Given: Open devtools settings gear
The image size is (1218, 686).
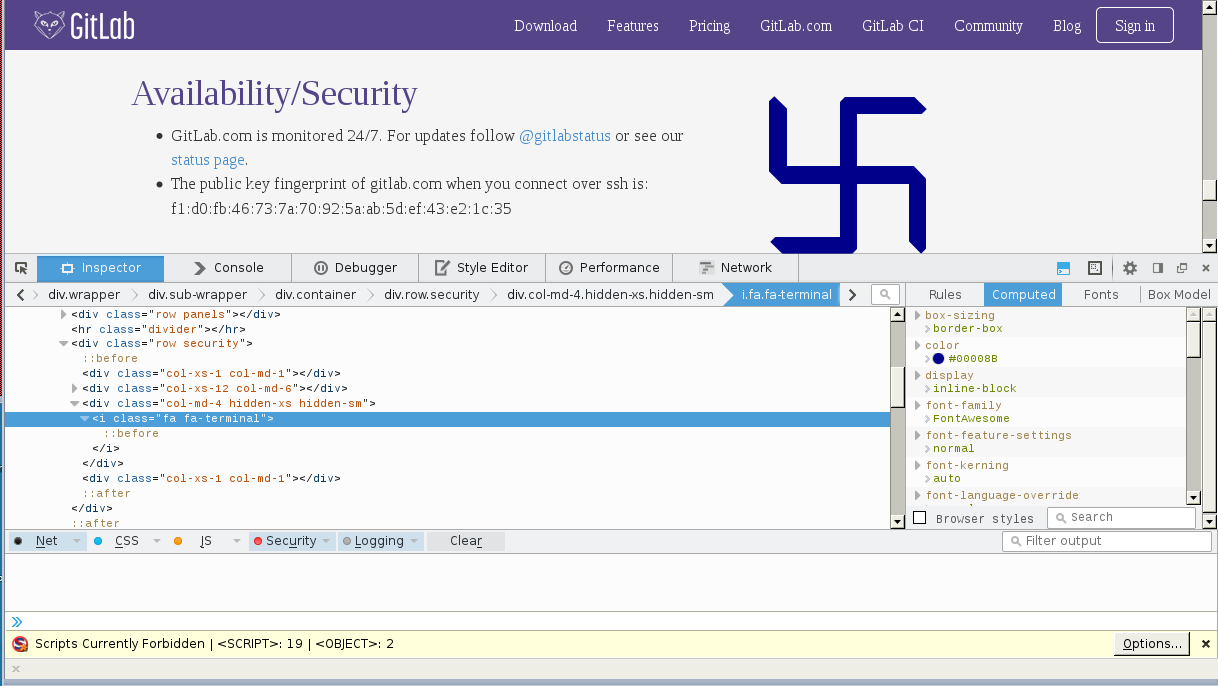Looking at the screenshot, I should tap(1130, 268).
